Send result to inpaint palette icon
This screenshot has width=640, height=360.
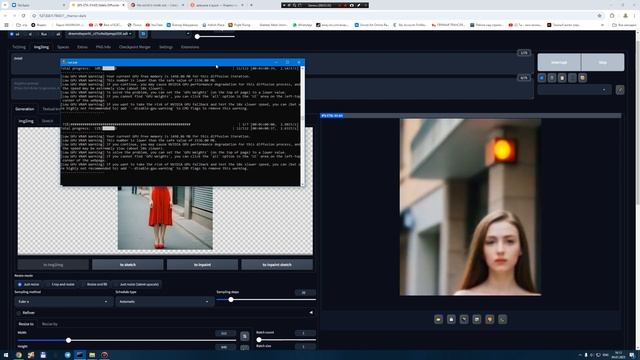[490, 319]
